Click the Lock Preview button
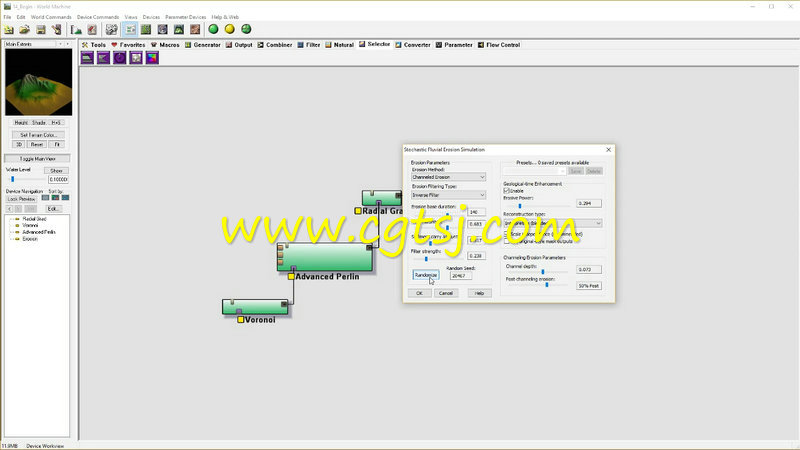 click(x=21, y=199)
